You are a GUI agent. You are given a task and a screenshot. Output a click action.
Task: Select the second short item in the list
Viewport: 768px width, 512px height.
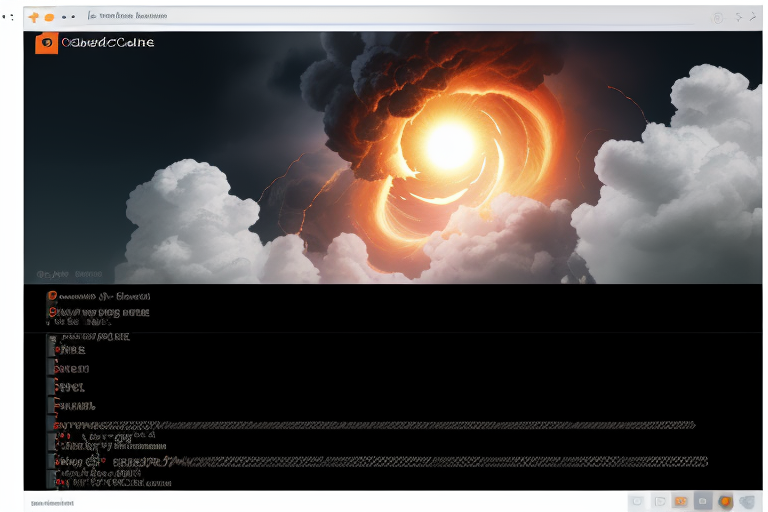[x=70, y=369]
